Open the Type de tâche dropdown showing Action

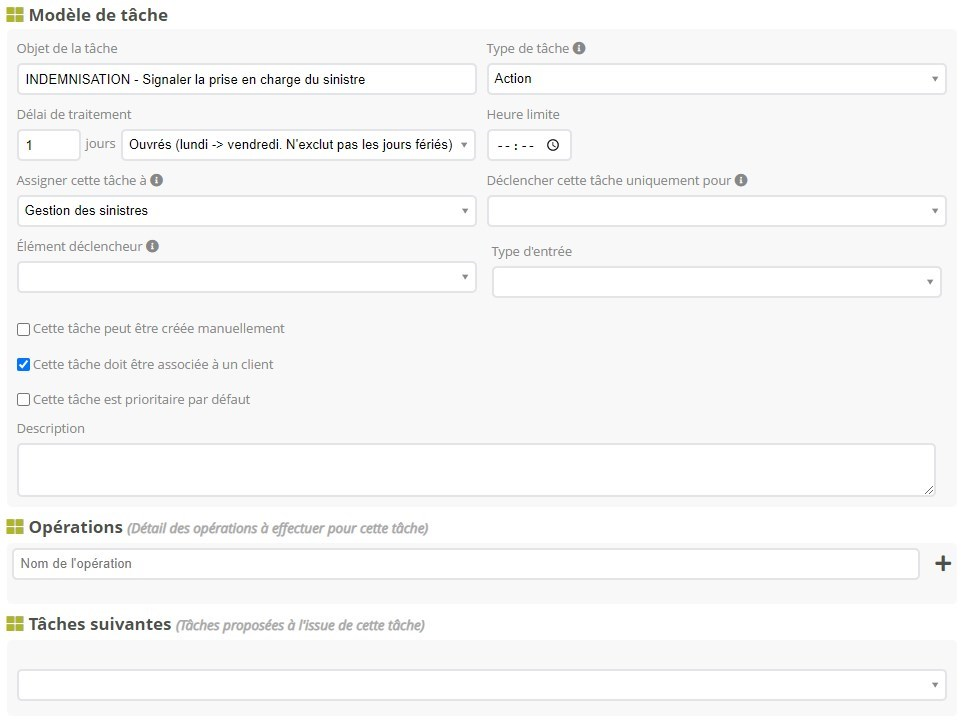click(716, 79)
